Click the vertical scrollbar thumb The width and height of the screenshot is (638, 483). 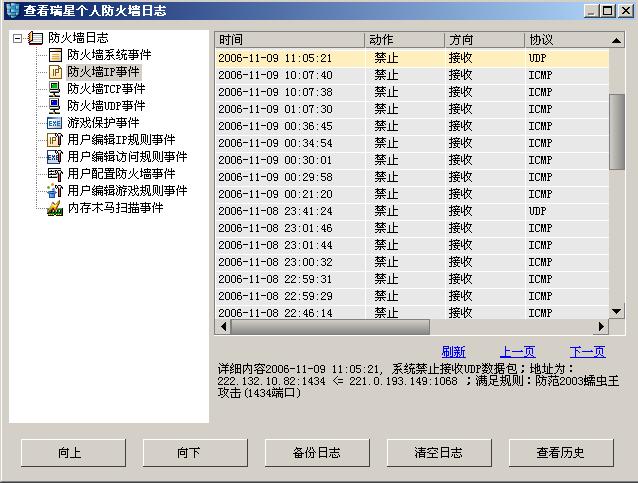[x=617, y=132]
